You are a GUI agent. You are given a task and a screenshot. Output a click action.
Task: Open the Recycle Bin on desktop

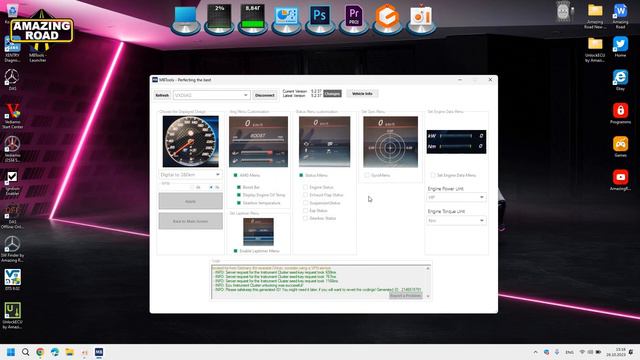click(11, 12)
